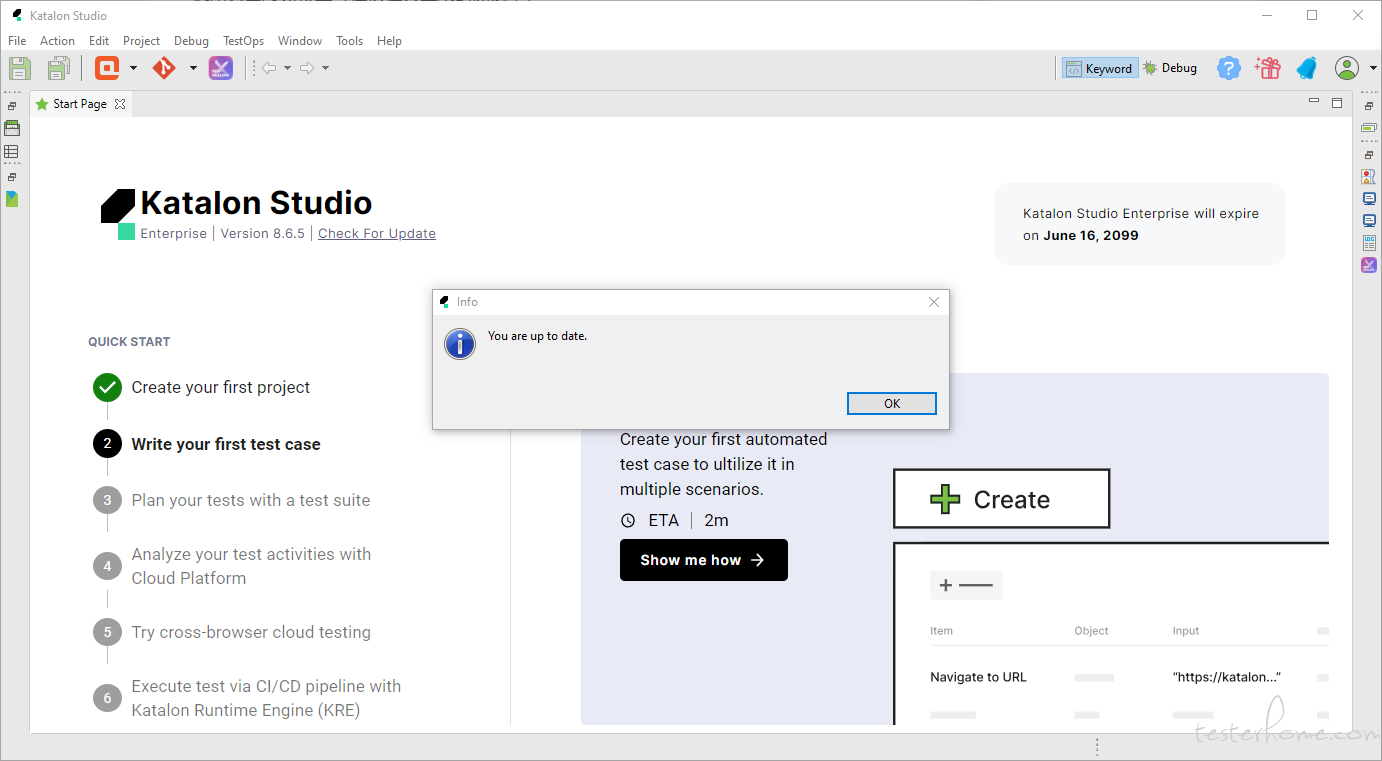The width and height of the screenshot is (1382, 761).
Task: Expand the Git icon dropdown arrow
Action: click(x=193, y=68)
